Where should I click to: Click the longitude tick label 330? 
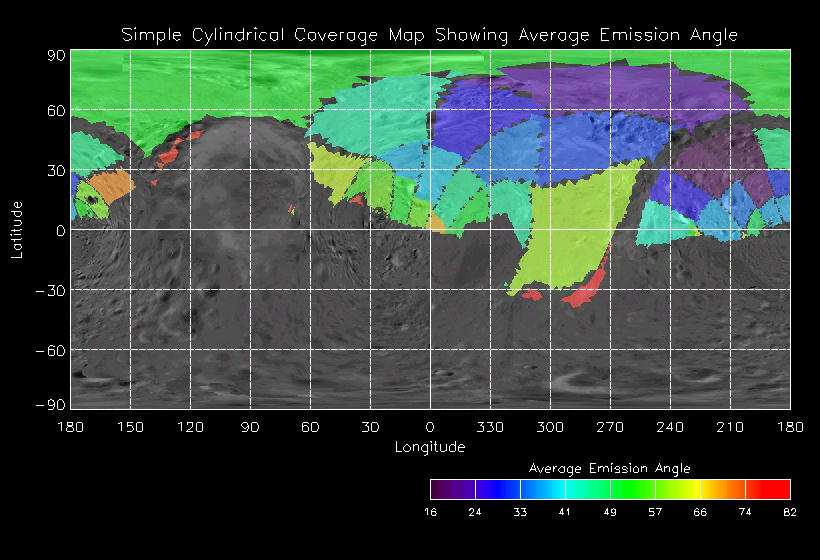[x=490, y=427]
